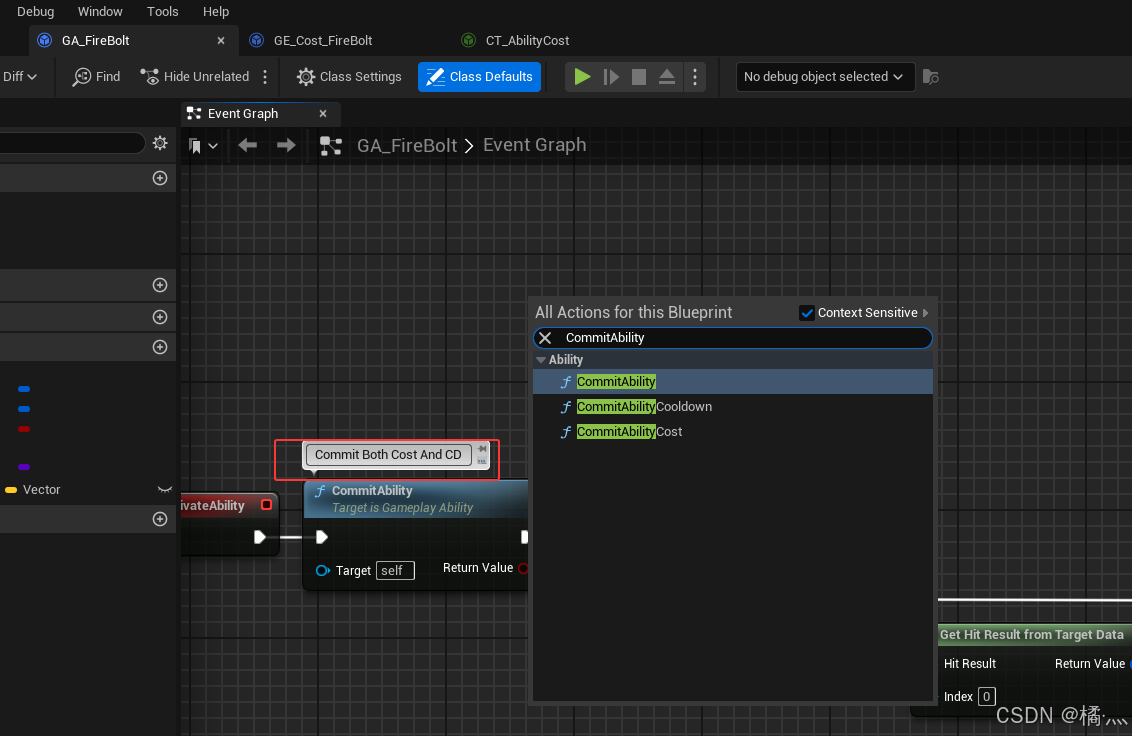Click Event Graph in the breadcrumb
Viewport: 1132px width, 736px height.
(x=534, y=145)
